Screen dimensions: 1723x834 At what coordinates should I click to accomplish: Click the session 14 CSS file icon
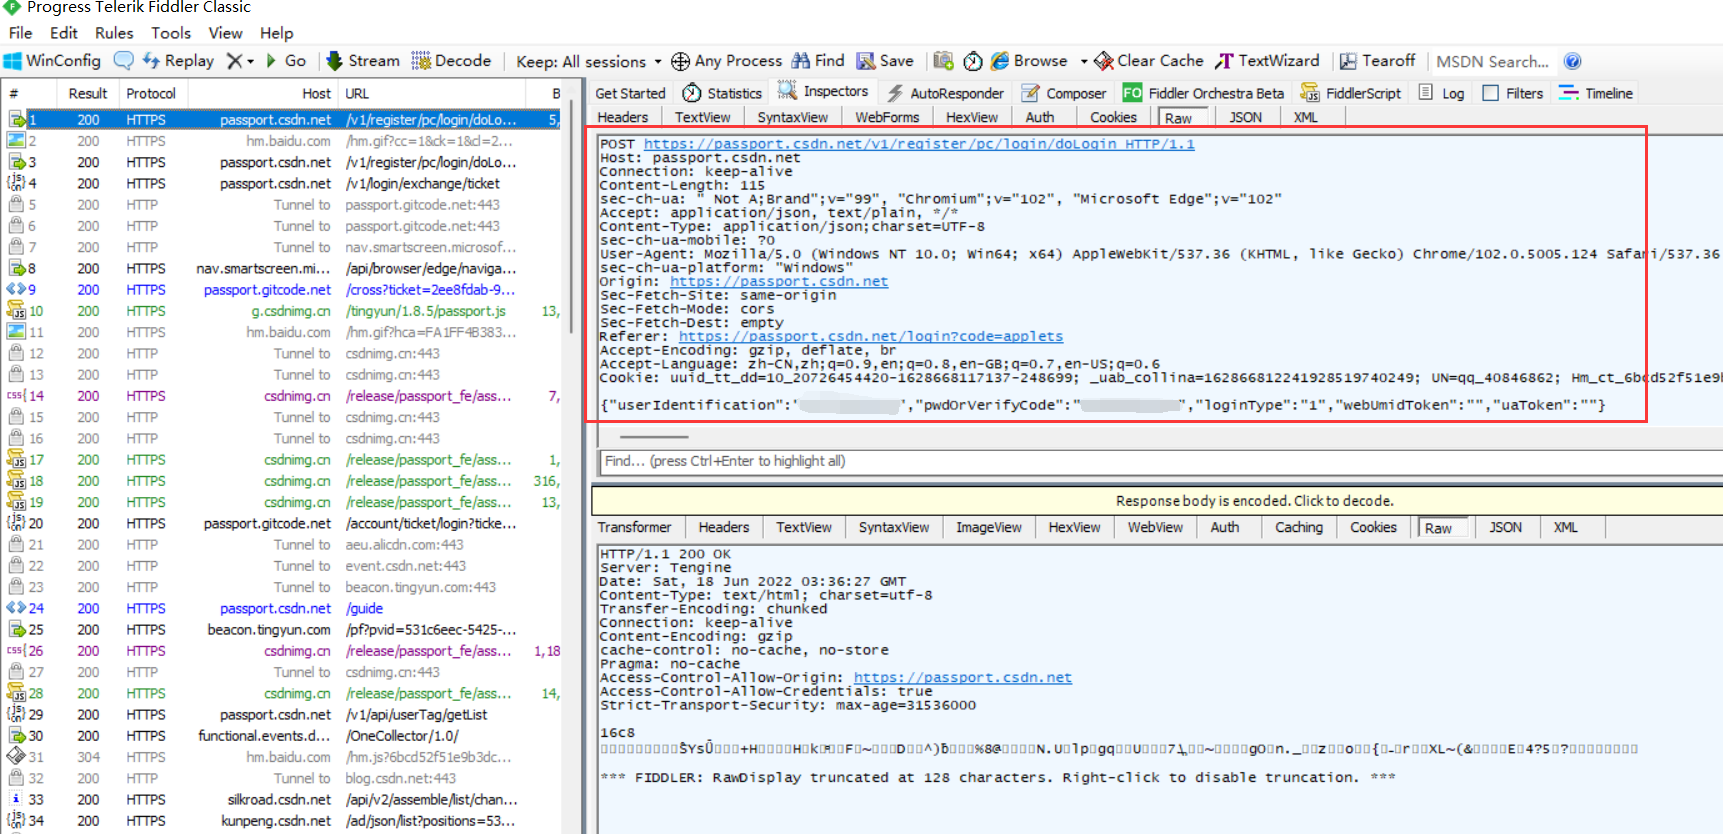click(x=16, y=396)
